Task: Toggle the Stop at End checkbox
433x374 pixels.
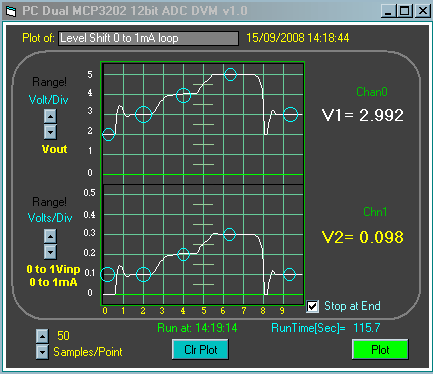Action: click(x=313, y=306)
